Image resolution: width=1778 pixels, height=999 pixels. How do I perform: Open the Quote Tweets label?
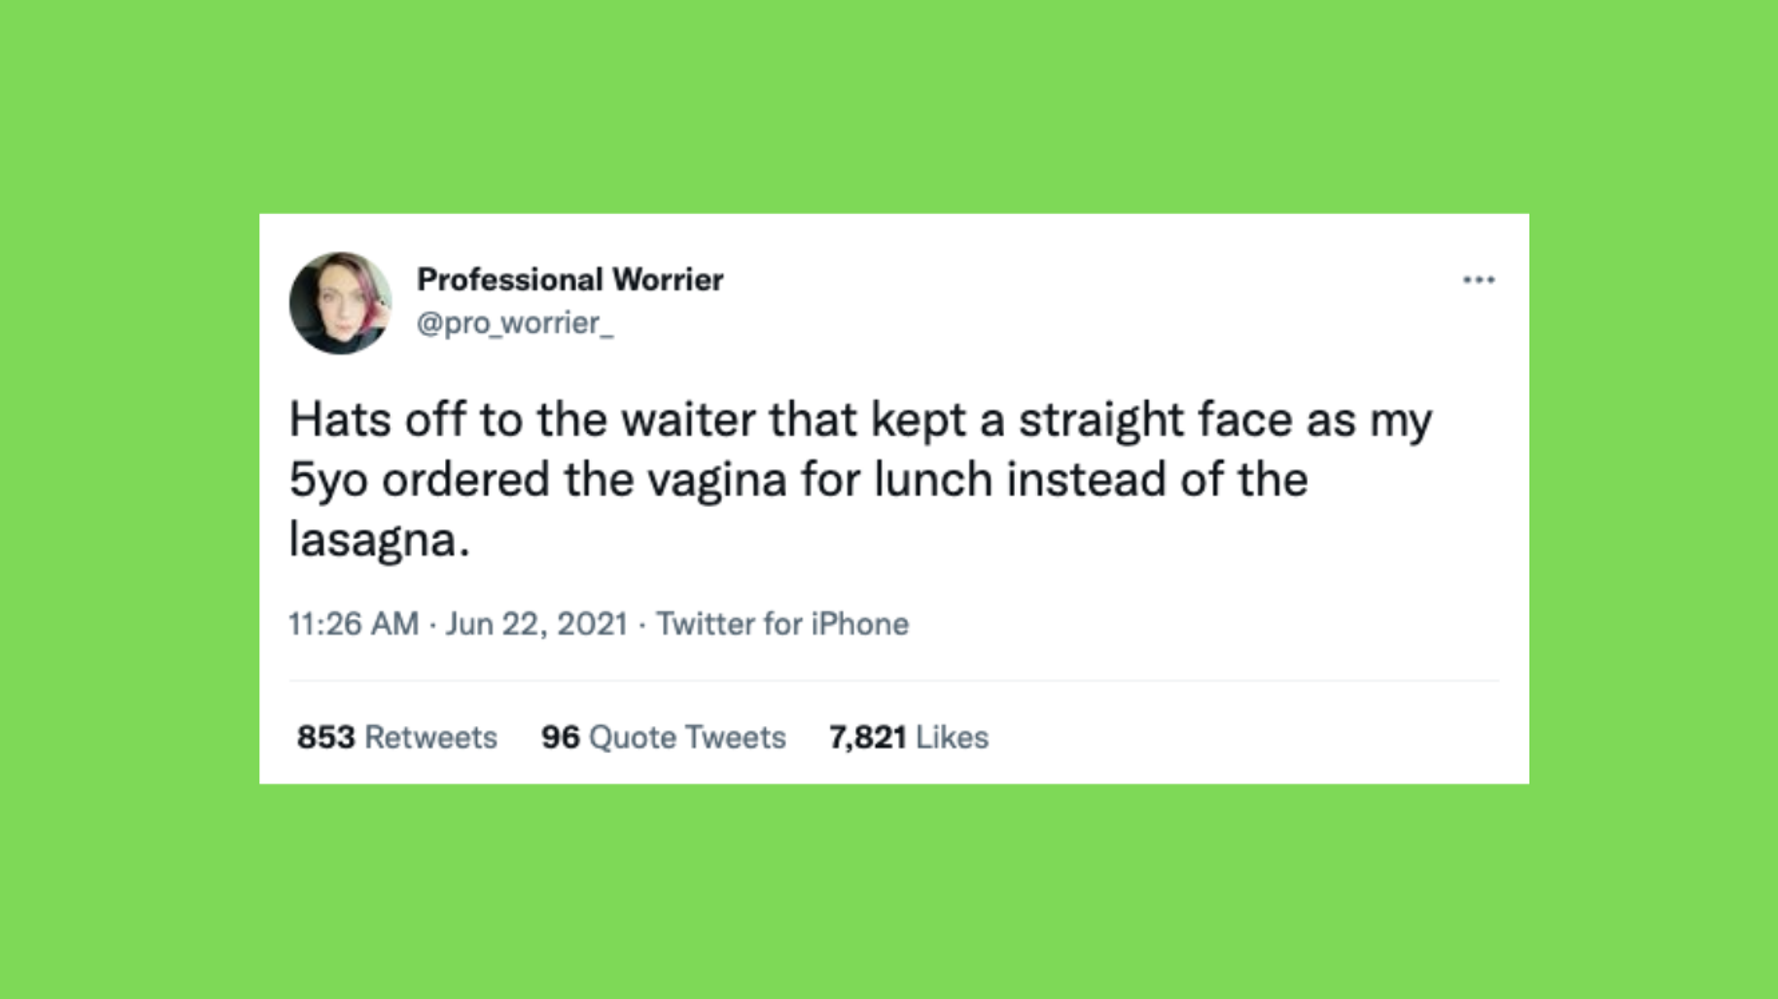click(687, 737)
